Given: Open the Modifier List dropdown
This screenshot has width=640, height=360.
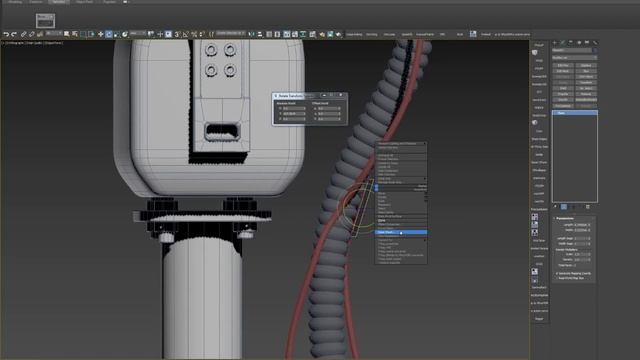Looking at the screenshot, I should coord(575,58).
